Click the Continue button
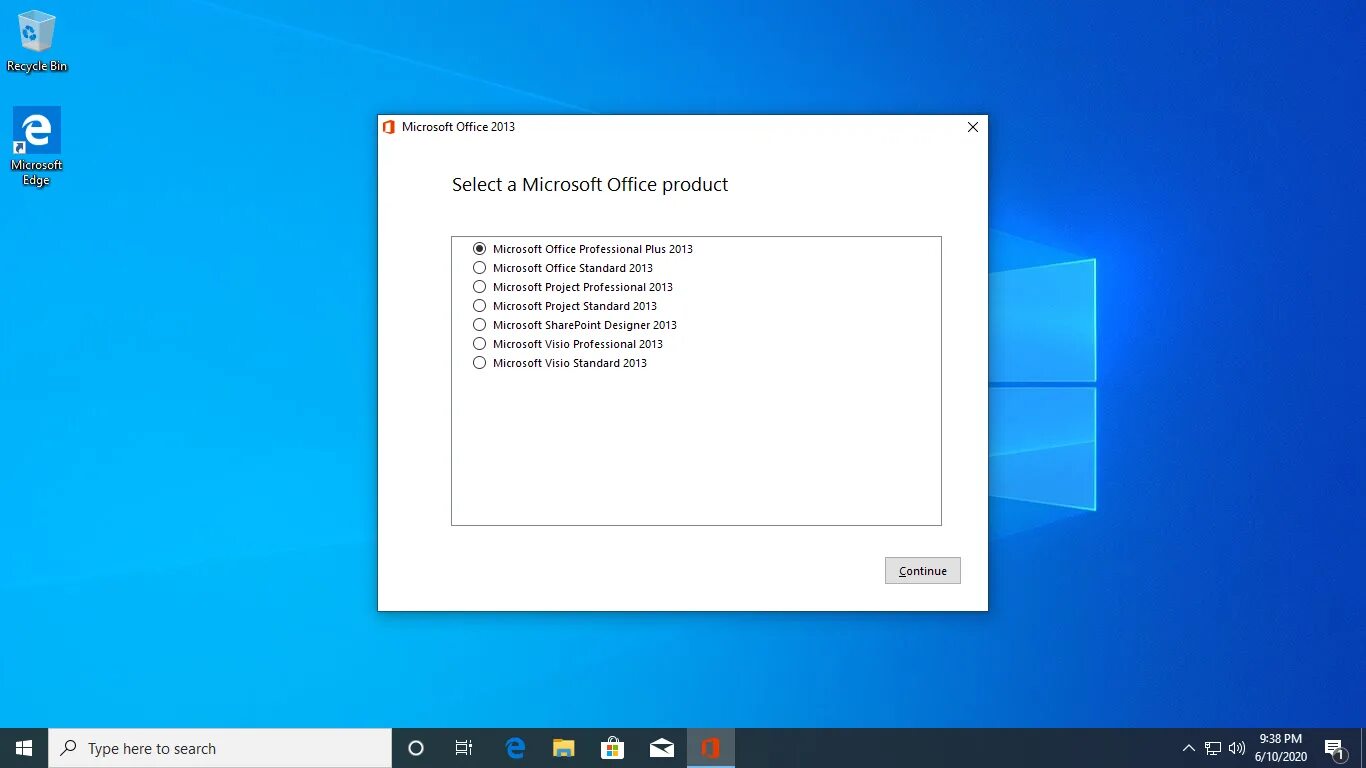The image size is (1366, 768). 921,570
